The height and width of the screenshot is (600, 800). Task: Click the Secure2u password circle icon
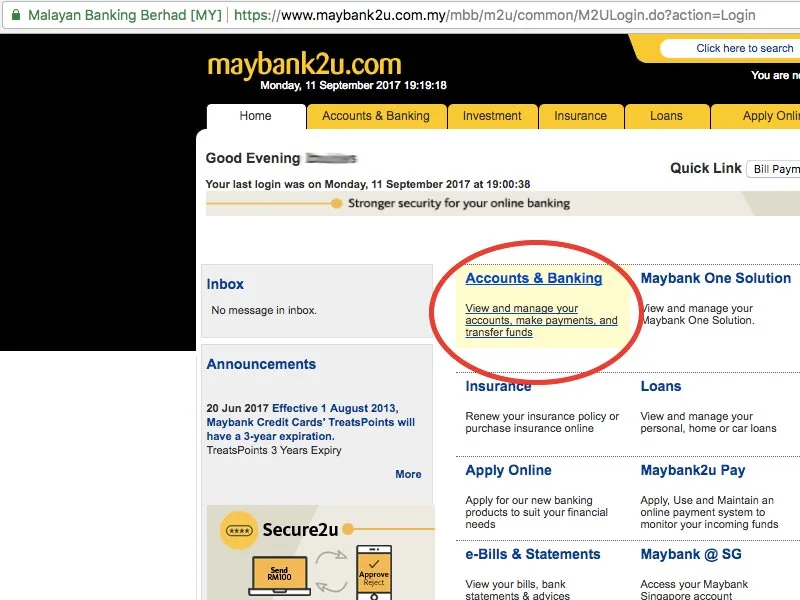point(239,531)
